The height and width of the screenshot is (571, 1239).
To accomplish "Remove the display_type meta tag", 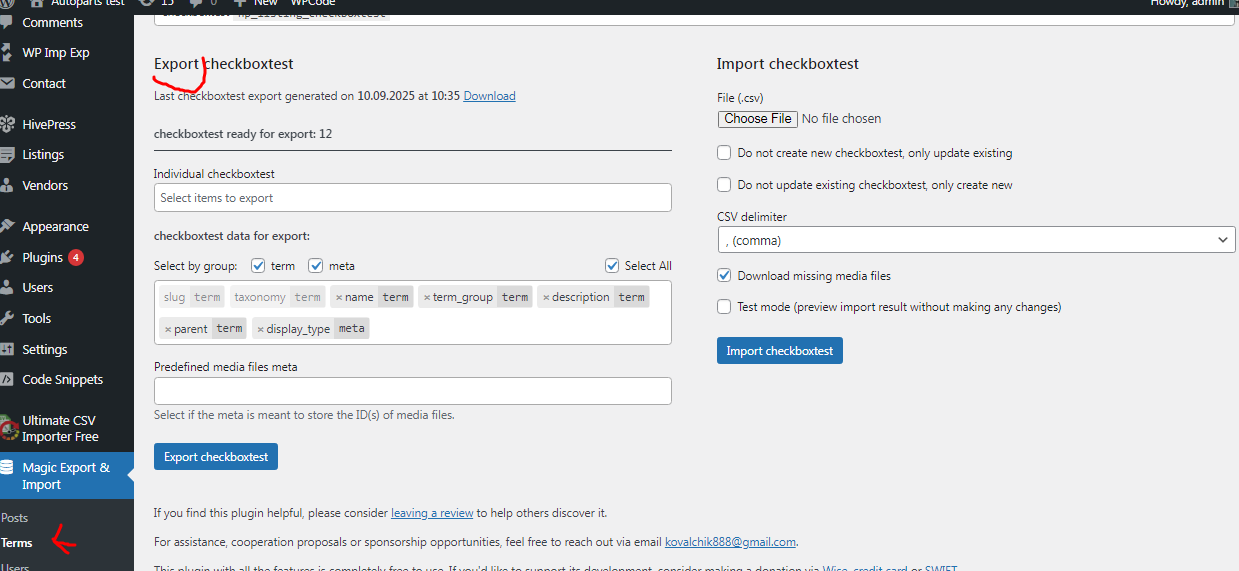I will click(260, 329).
